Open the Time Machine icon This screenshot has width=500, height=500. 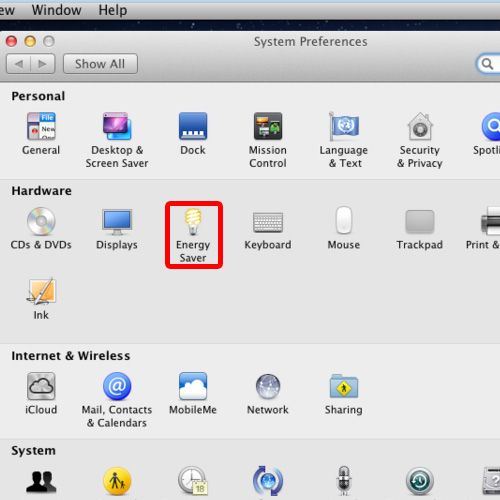[420, 481]
